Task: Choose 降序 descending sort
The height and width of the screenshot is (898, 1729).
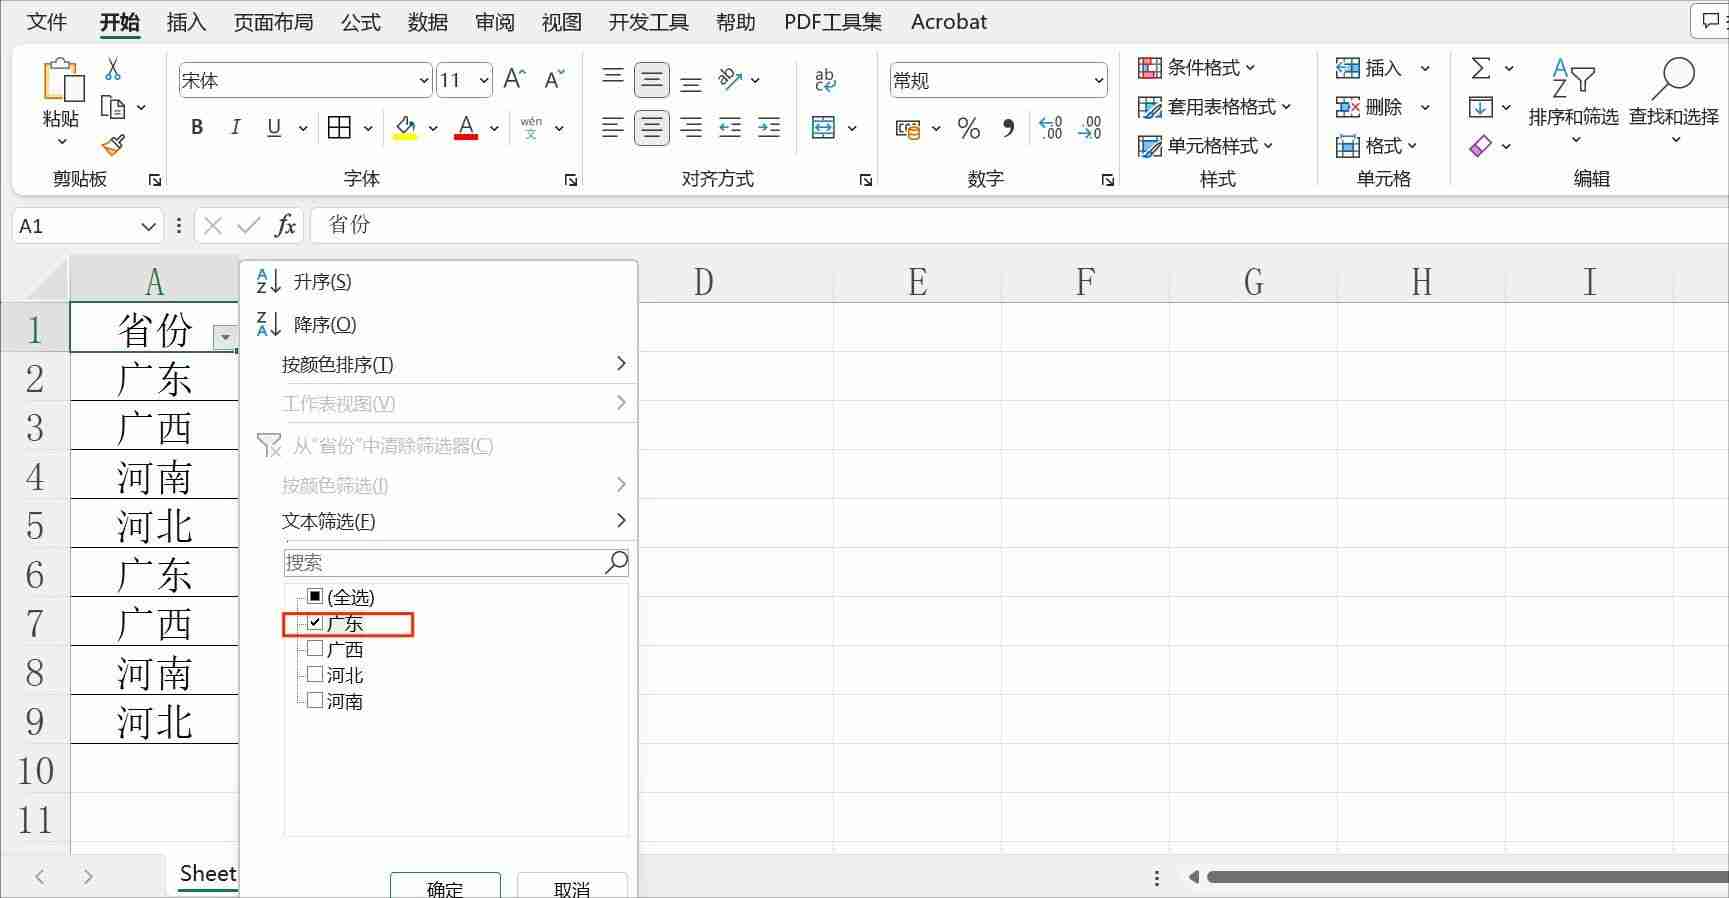Action: (x=440, y=324)
